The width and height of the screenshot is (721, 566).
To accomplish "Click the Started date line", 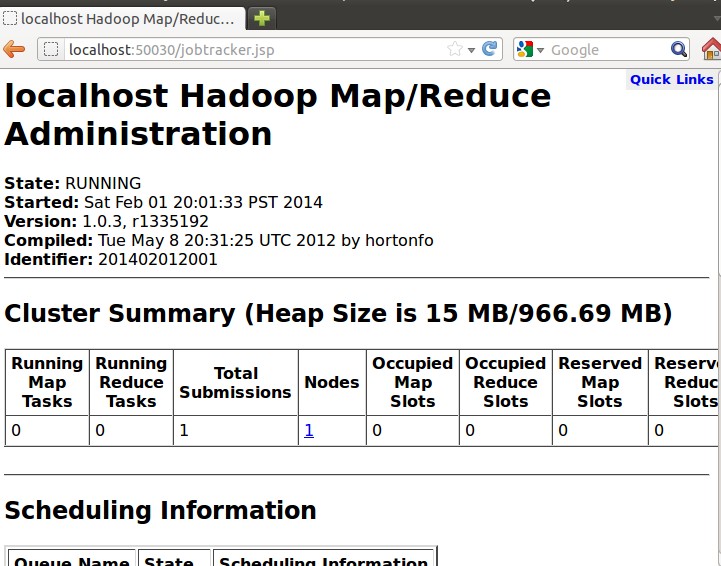I will point(163,202).
